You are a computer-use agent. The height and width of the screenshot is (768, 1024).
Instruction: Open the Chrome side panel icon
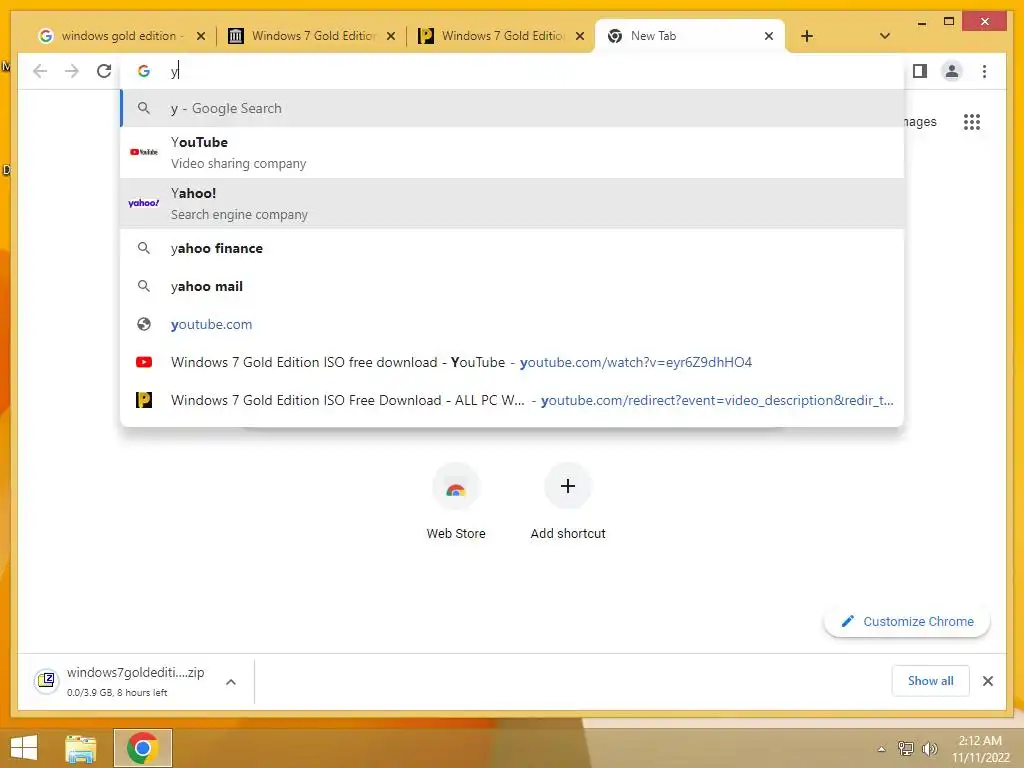(x=920, y=71)
